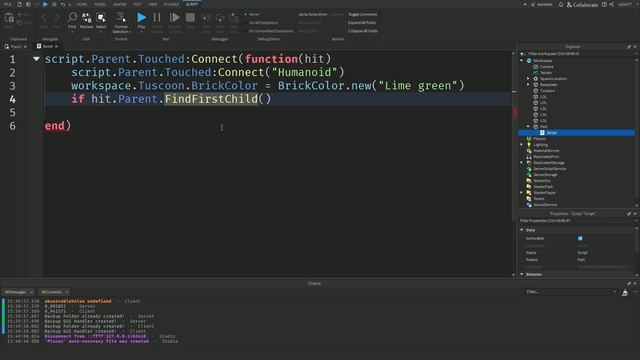Viewport: 640px width, 360px height.
Task: Switch to the VIEW ribbon tab
Action: pos(153,4)
